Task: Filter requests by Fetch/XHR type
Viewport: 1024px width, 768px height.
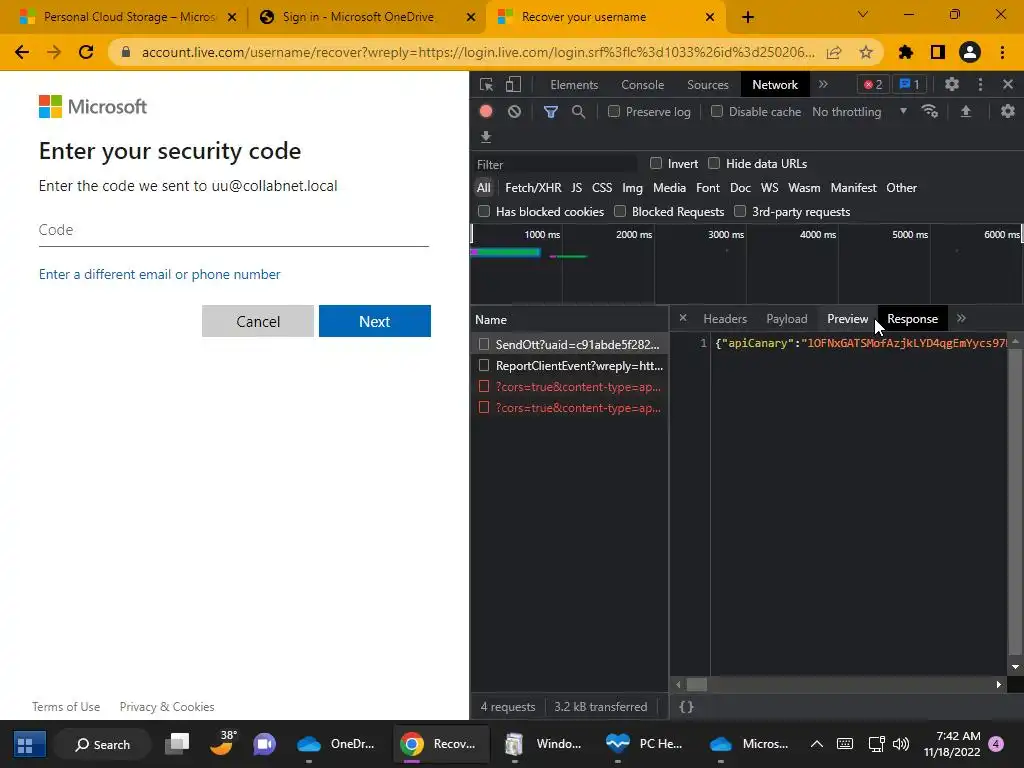Action: (533, 187)
